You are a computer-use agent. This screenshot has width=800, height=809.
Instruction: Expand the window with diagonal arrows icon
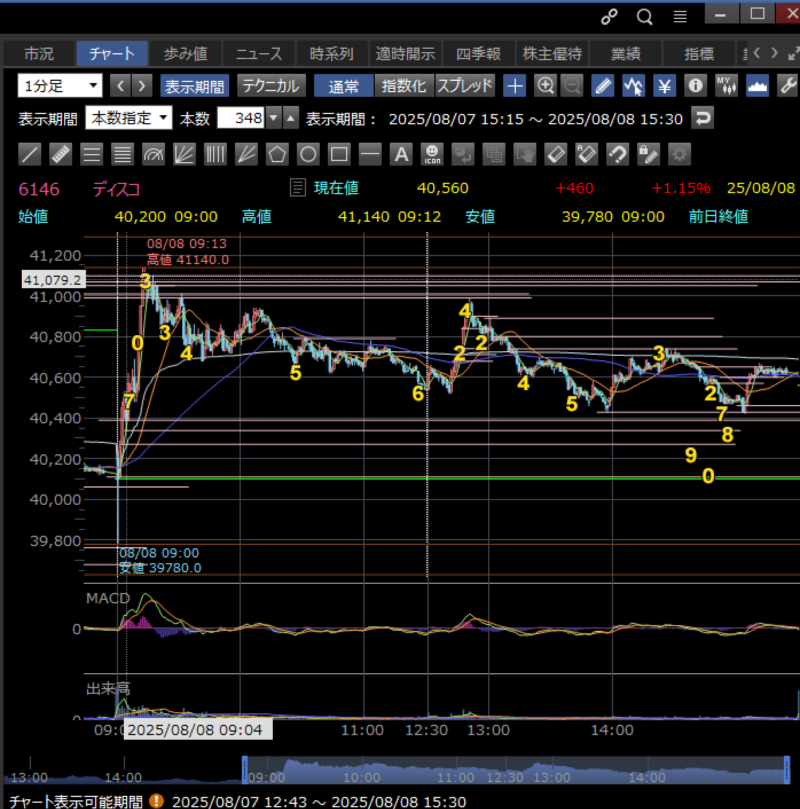click(794, 54)
